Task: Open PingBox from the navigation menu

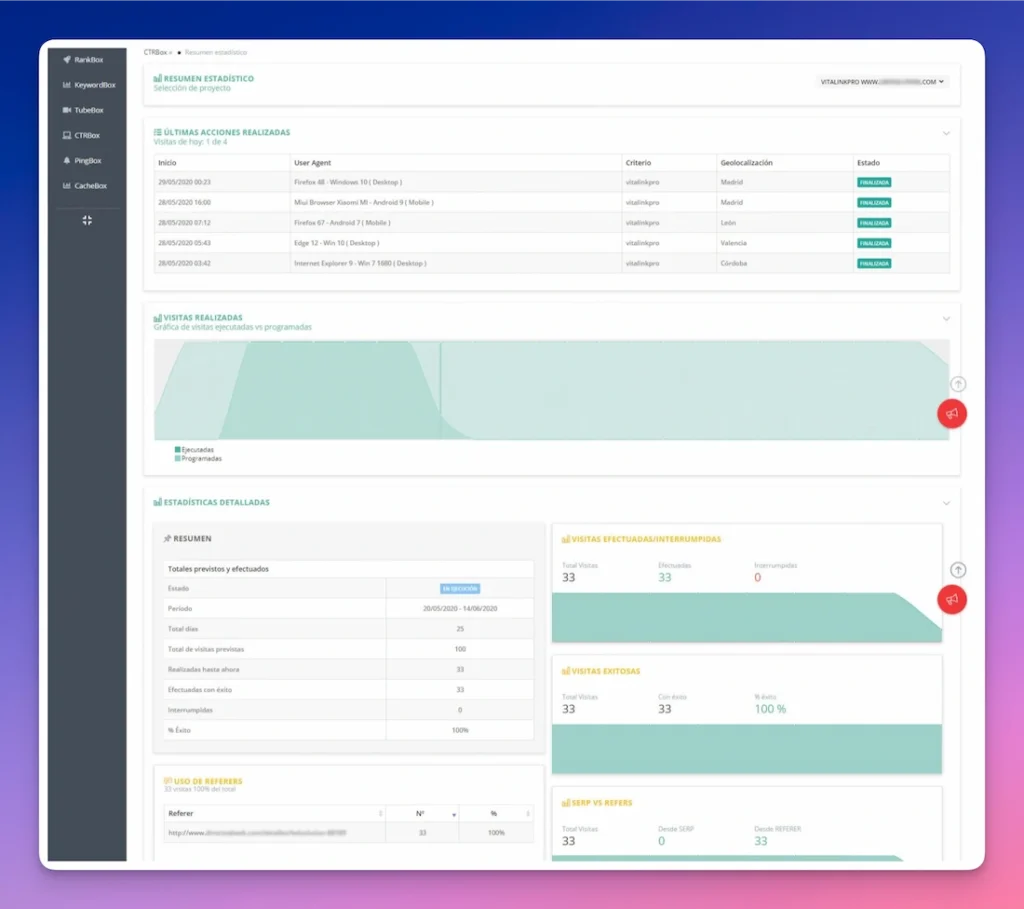Action: click(85, 160)
